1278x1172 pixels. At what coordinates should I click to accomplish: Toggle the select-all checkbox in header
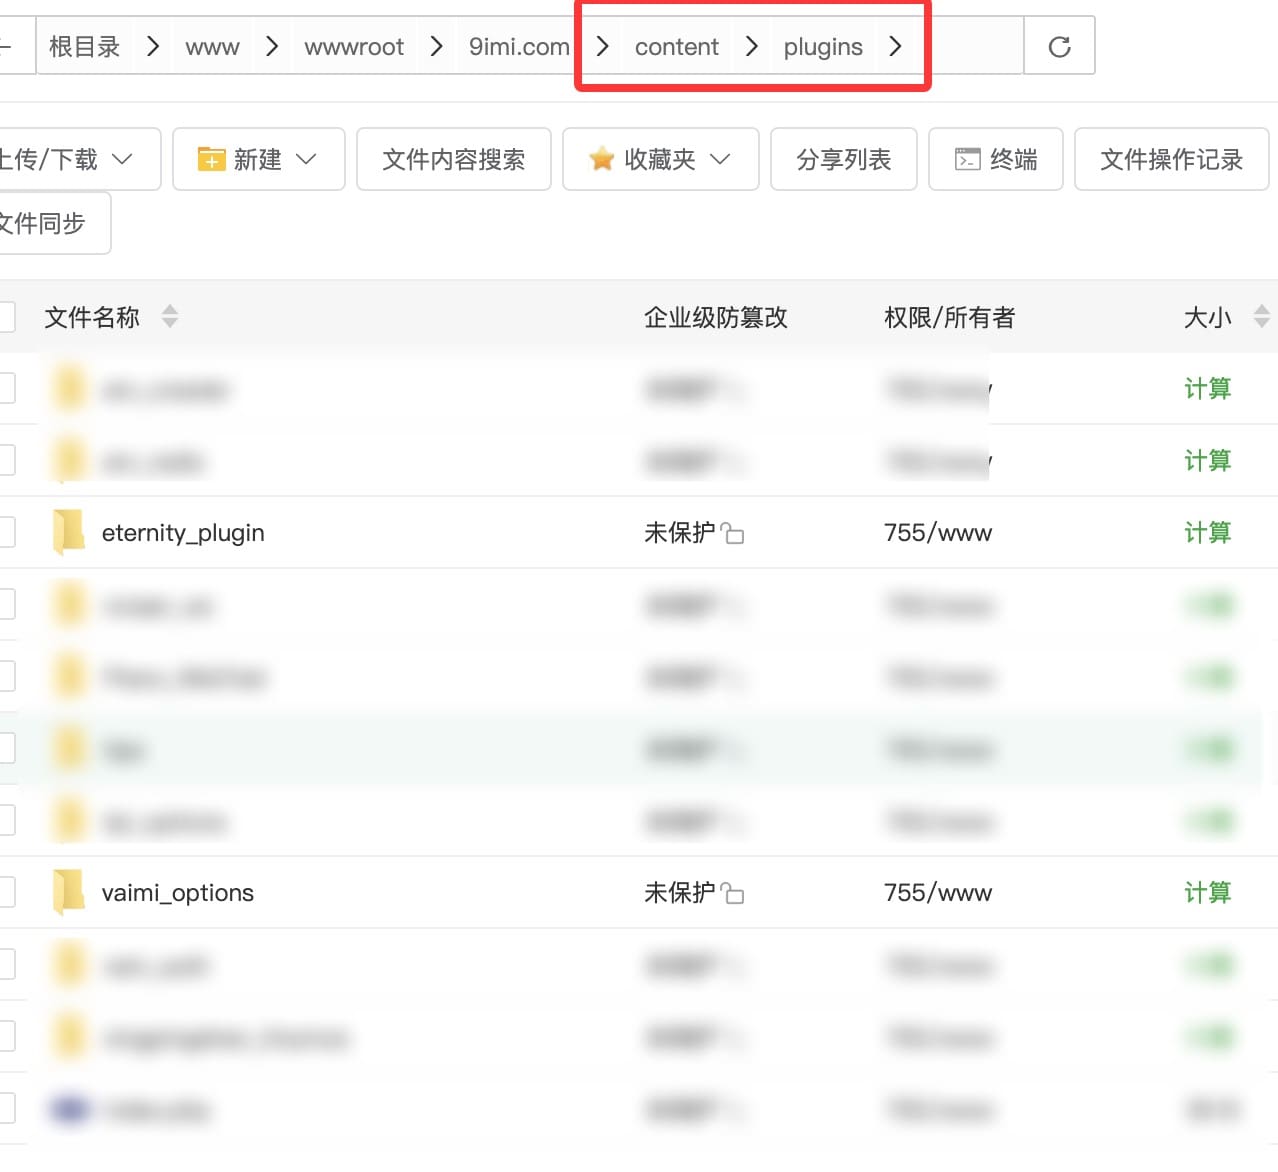[6, 317]
